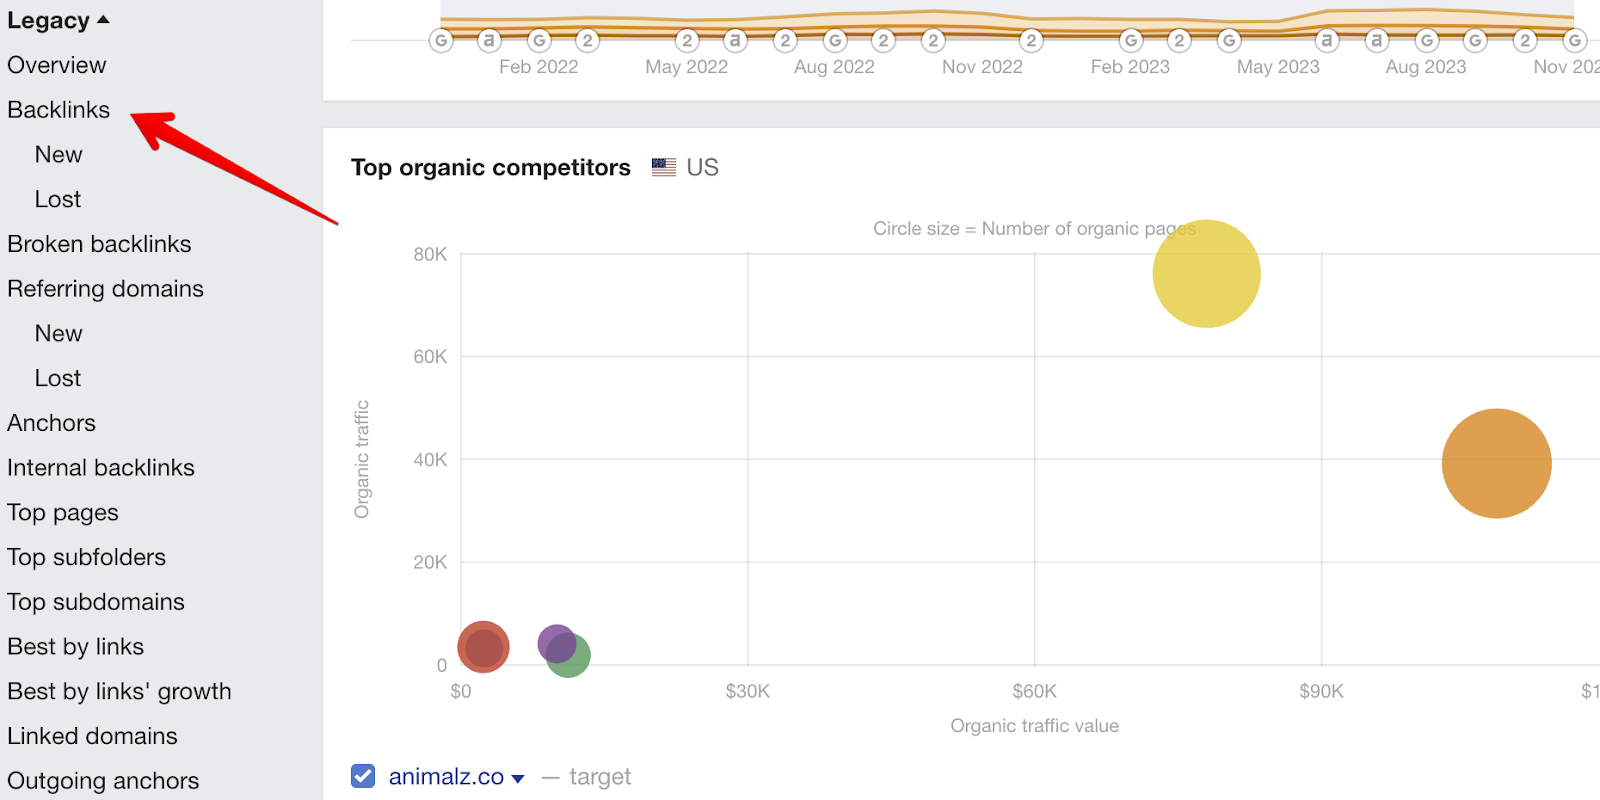Screen dimensions: 1600x800
Task: Click the G marker above Aug 2023 label
Action: [x=1427, y=41]
